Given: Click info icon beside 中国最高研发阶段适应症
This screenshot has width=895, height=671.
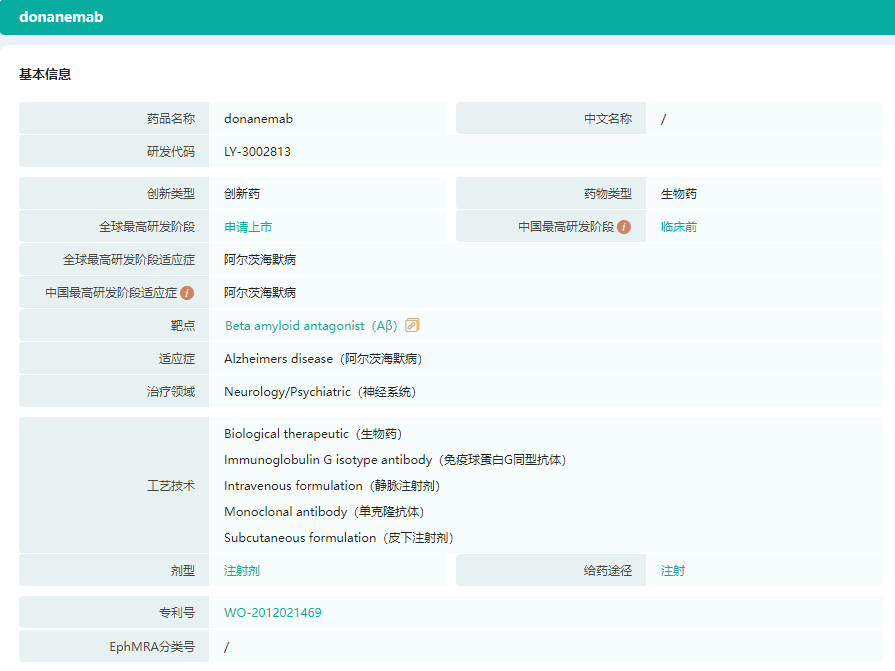Looking at the screenshot, I should (187, 293).
